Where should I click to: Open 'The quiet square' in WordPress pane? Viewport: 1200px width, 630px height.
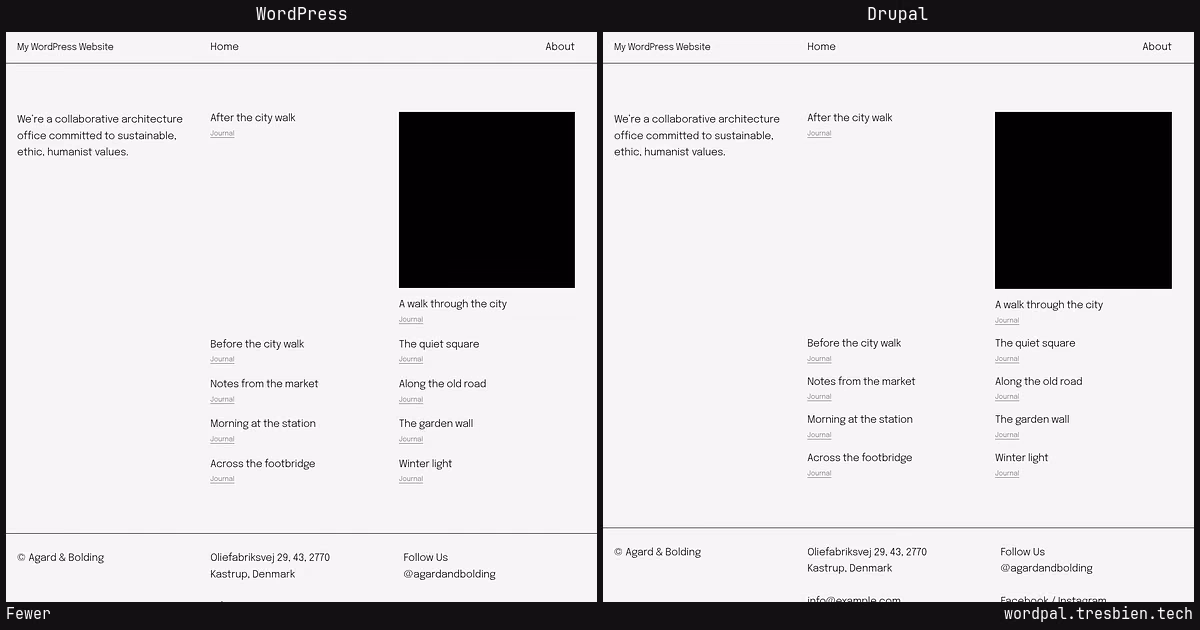[439, 344]
